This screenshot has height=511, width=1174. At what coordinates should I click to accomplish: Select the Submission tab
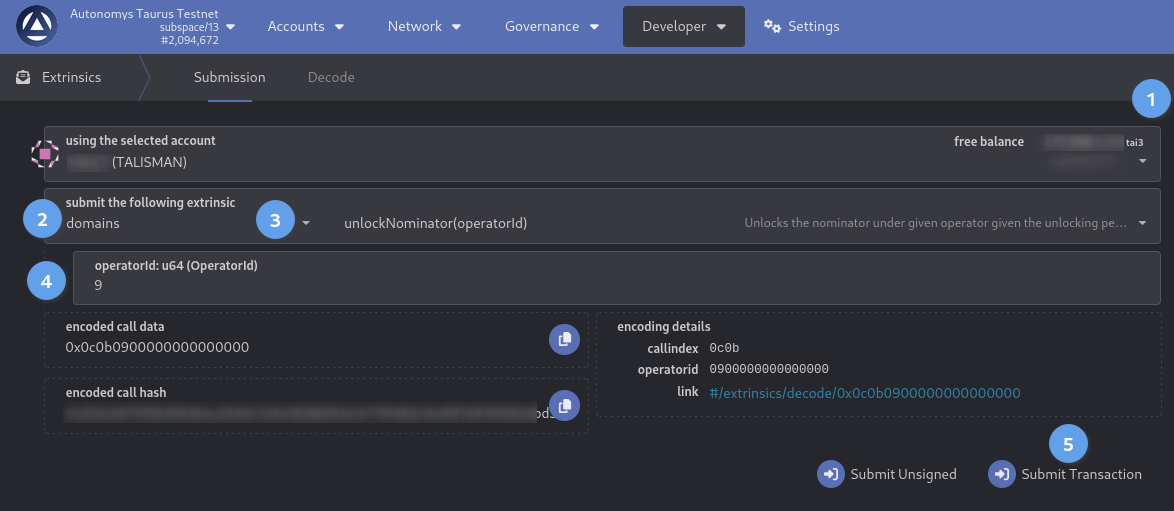point(229,77)
